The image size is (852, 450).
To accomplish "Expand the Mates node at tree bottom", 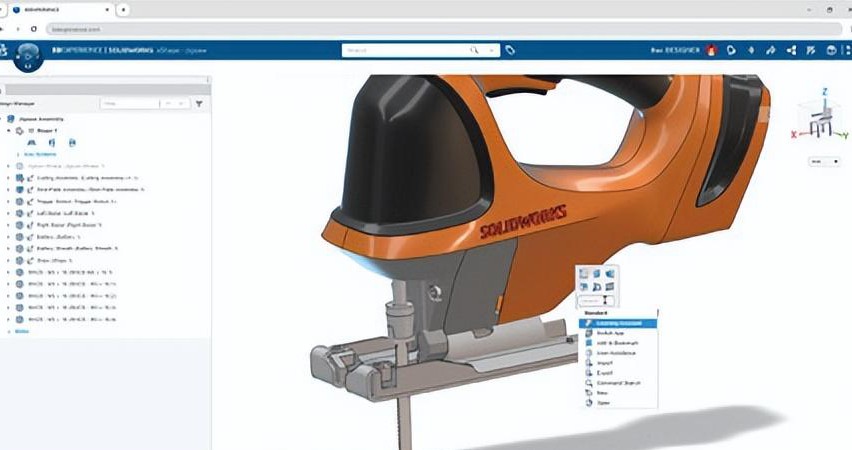I will [x=9, y=331].
